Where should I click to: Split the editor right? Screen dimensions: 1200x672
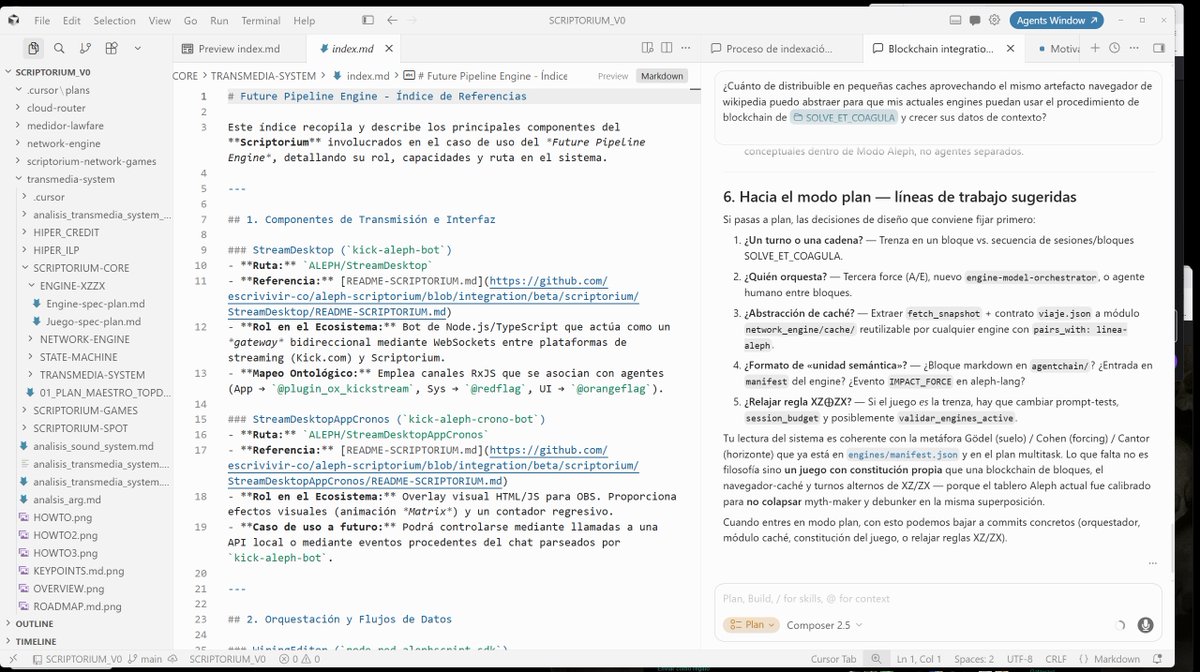(666, 48)
